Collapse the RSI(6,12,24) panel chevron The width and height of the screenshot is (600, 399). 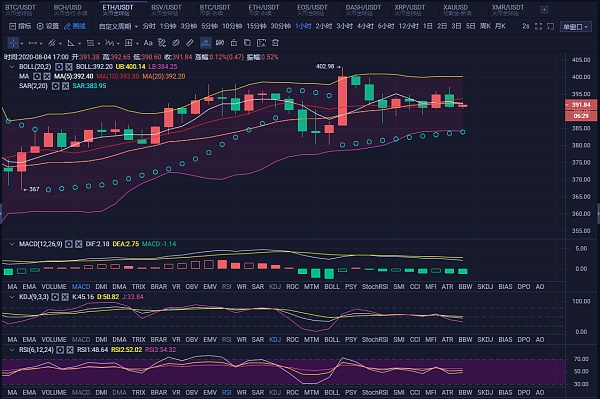pos(11,350)
